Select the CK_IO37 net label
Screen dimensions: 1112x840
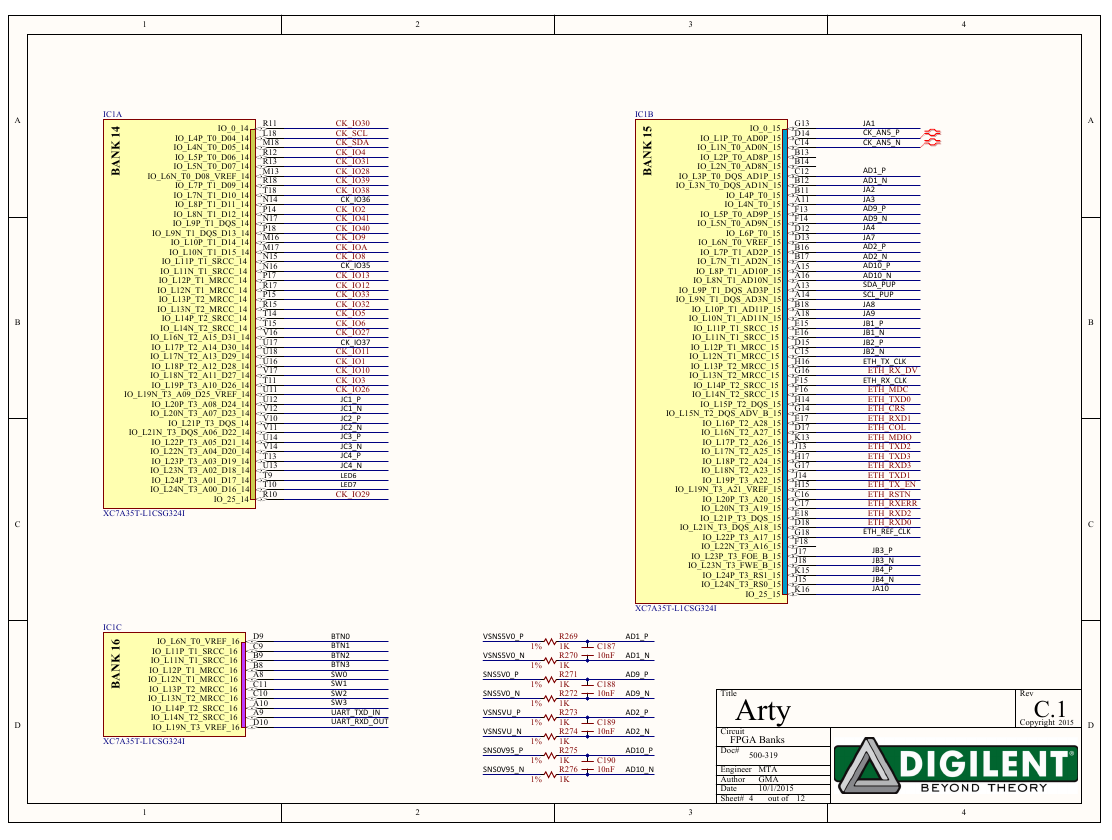355,343
